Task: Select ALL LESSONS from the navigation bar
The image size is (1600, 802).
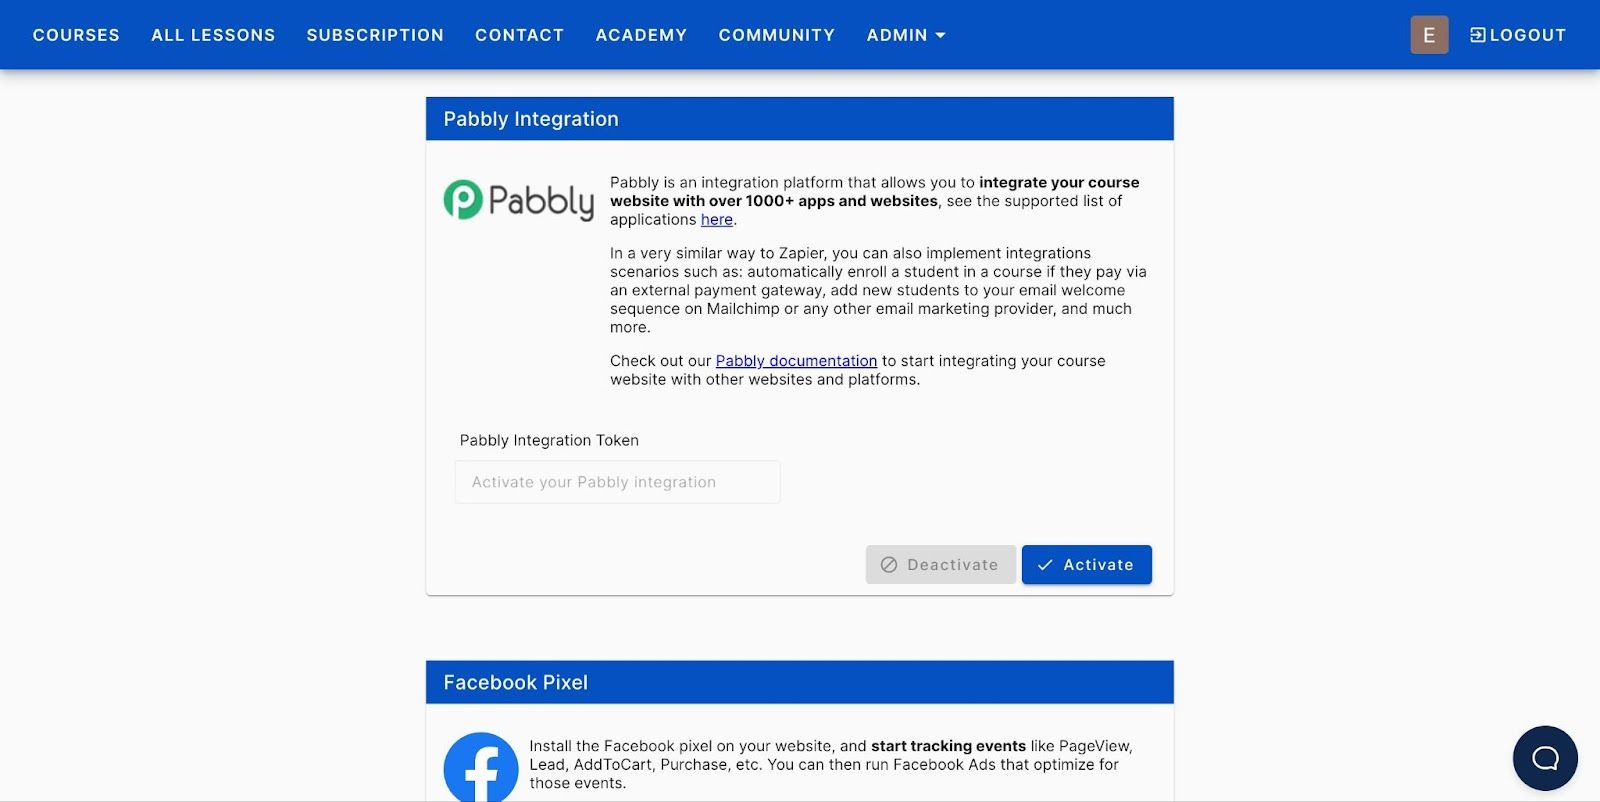Action: [212, 34]
